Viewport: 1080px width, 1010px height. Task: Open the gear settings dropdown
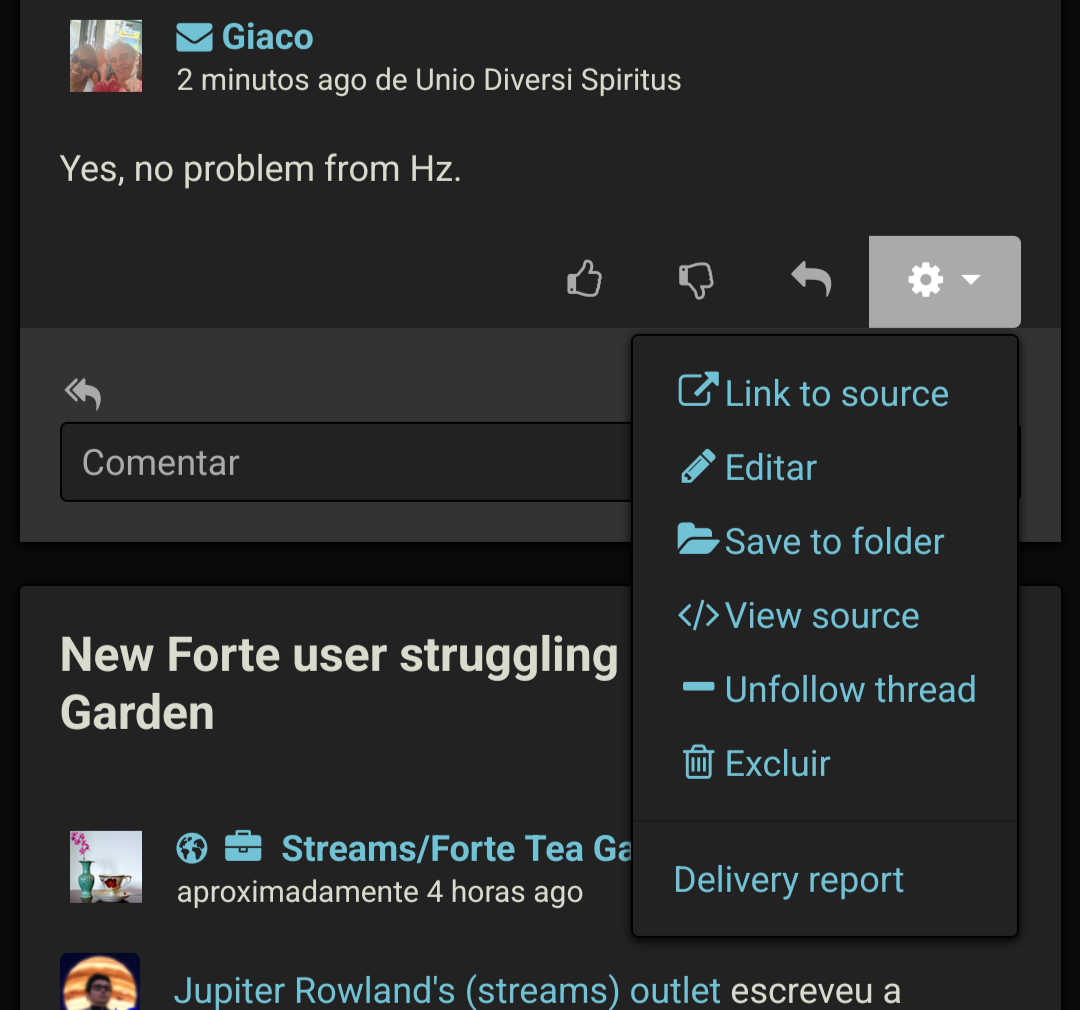click(944, 281)
